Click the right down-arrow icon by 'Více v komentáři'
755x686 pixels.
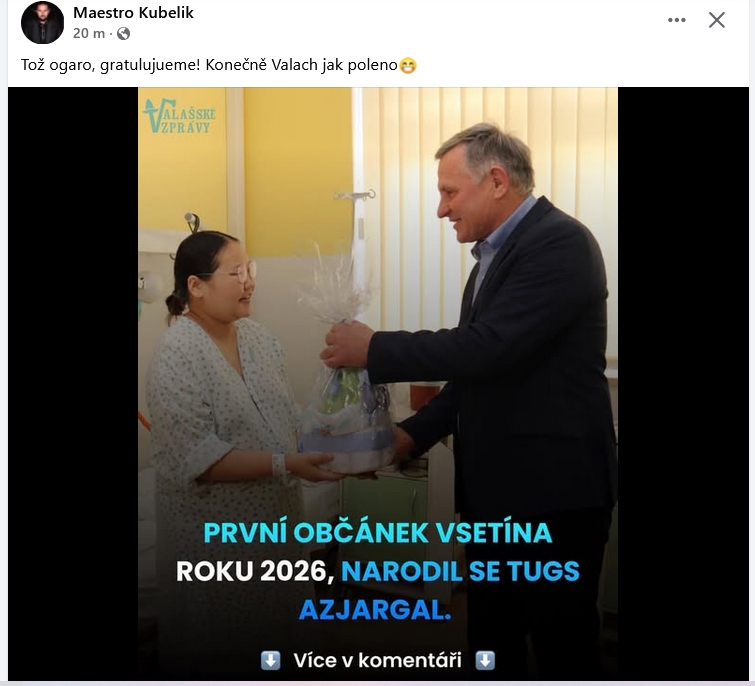coord(485,660)
